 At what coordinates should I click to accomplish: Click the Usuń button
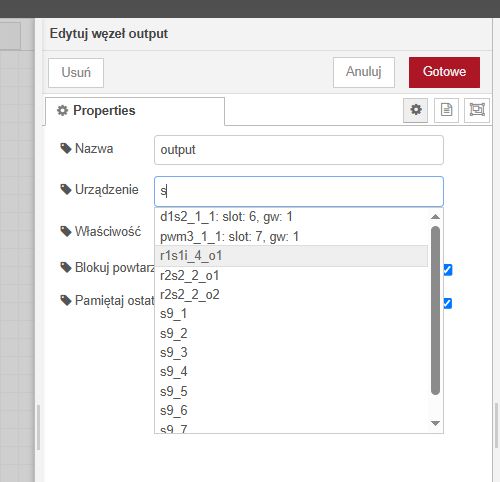coord(76,73)
